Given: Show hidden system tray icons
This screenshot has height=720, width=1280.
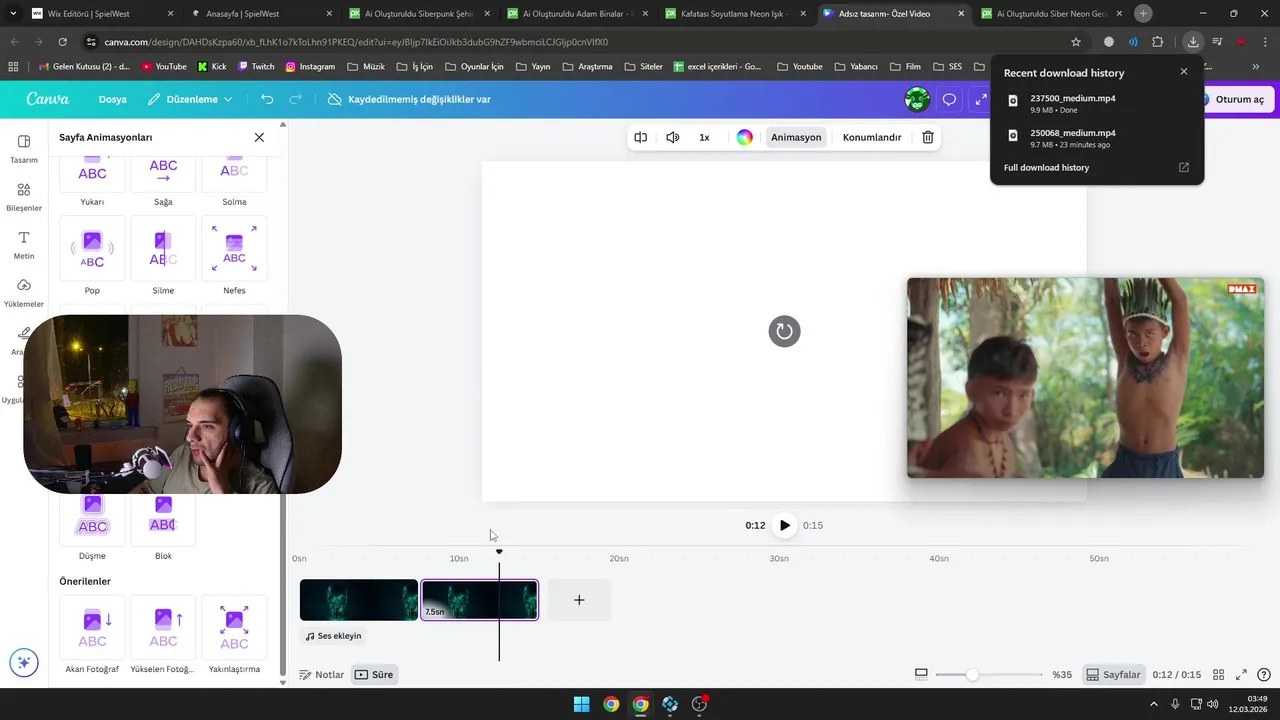Looking at the screenshot, I should tap(1155, 704).
